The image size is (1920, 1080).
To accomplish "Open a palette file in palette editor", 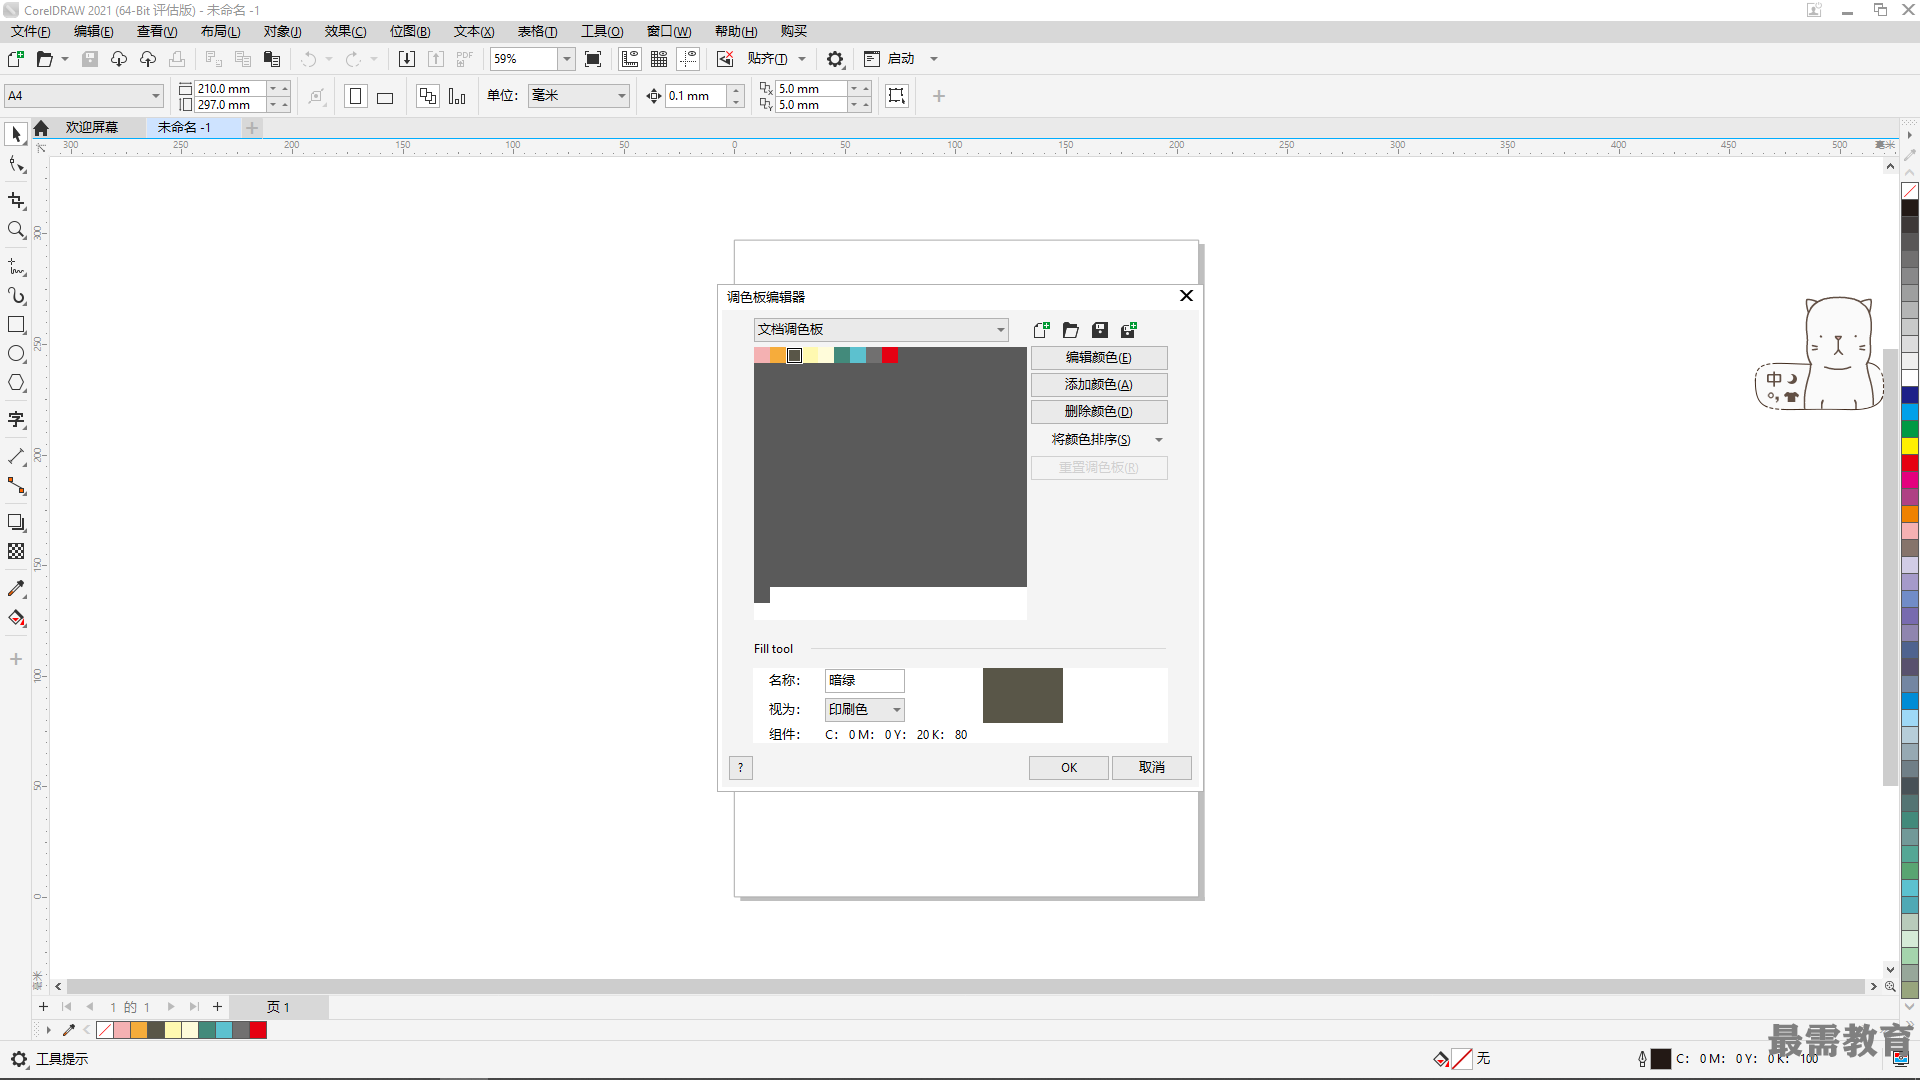I will (1070, 330).
